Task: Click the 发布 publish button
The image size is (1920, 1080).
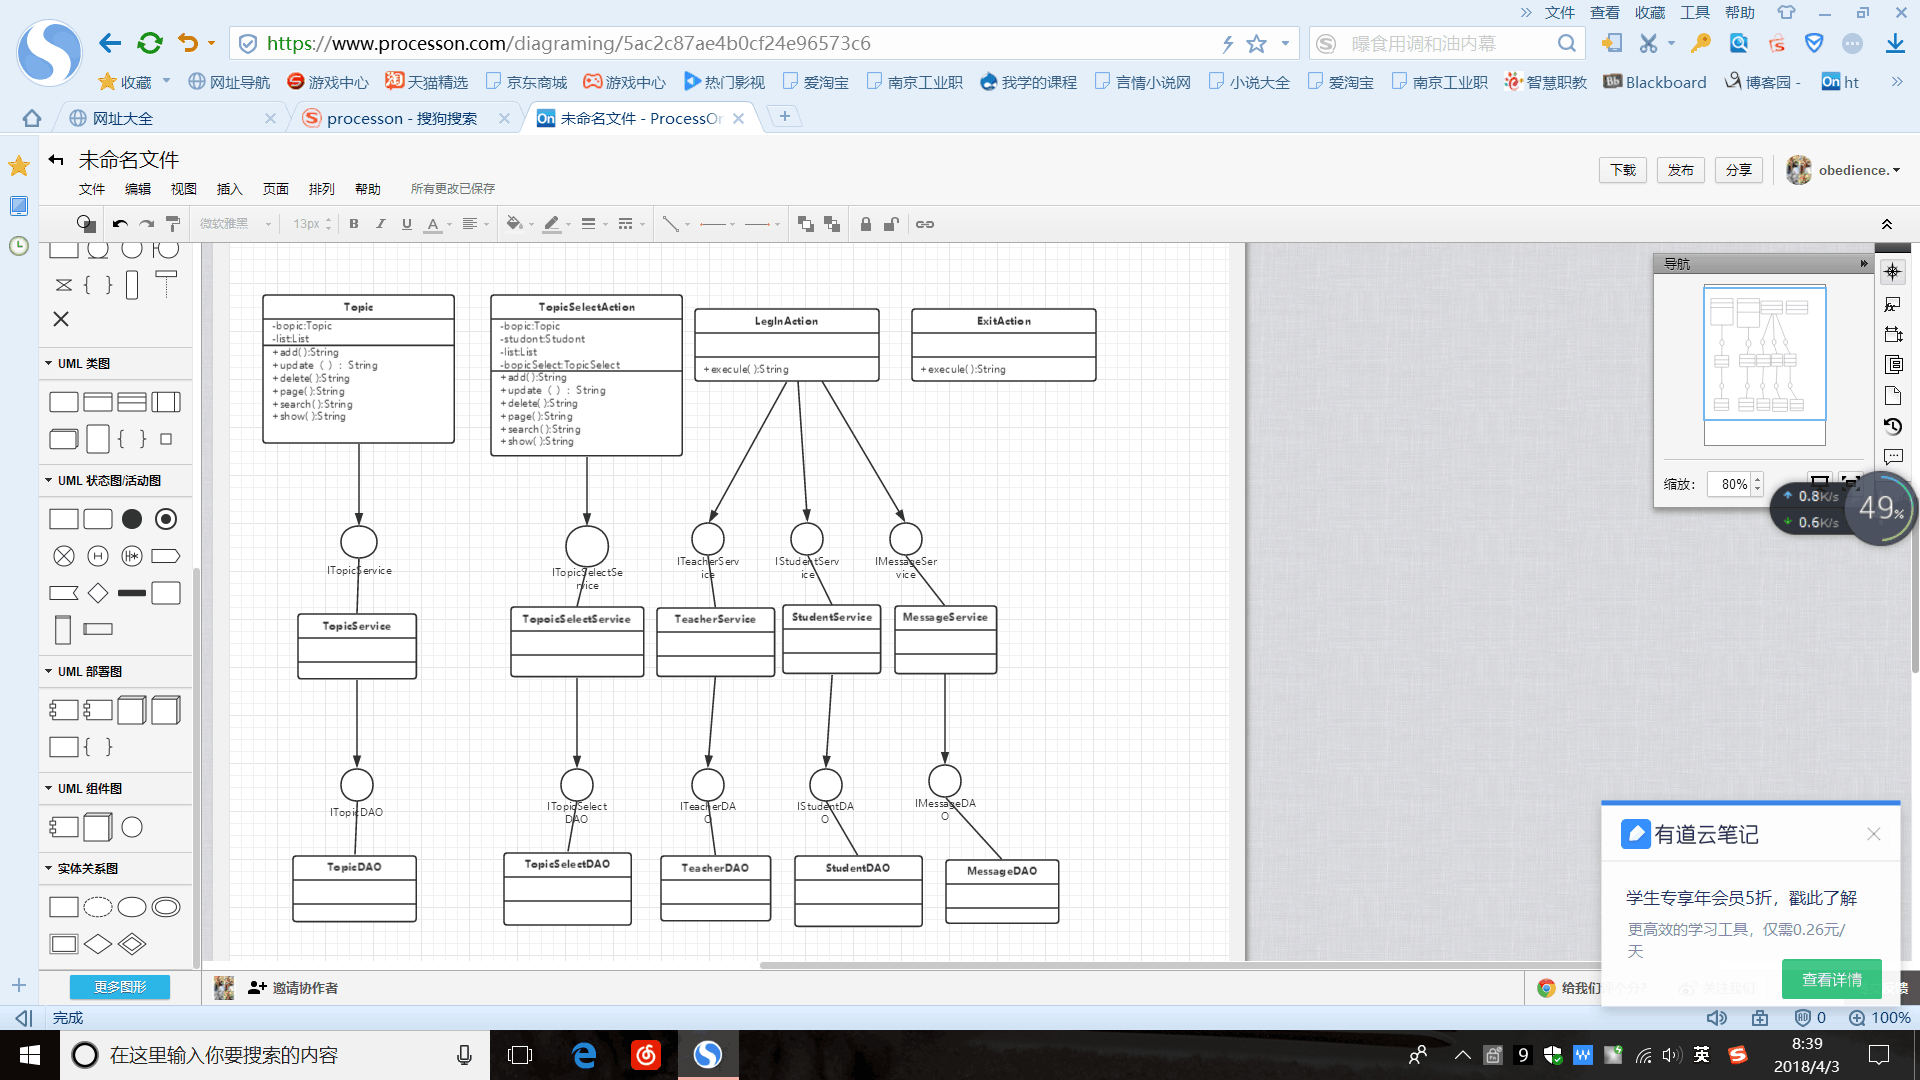Action: point(1681,170)
